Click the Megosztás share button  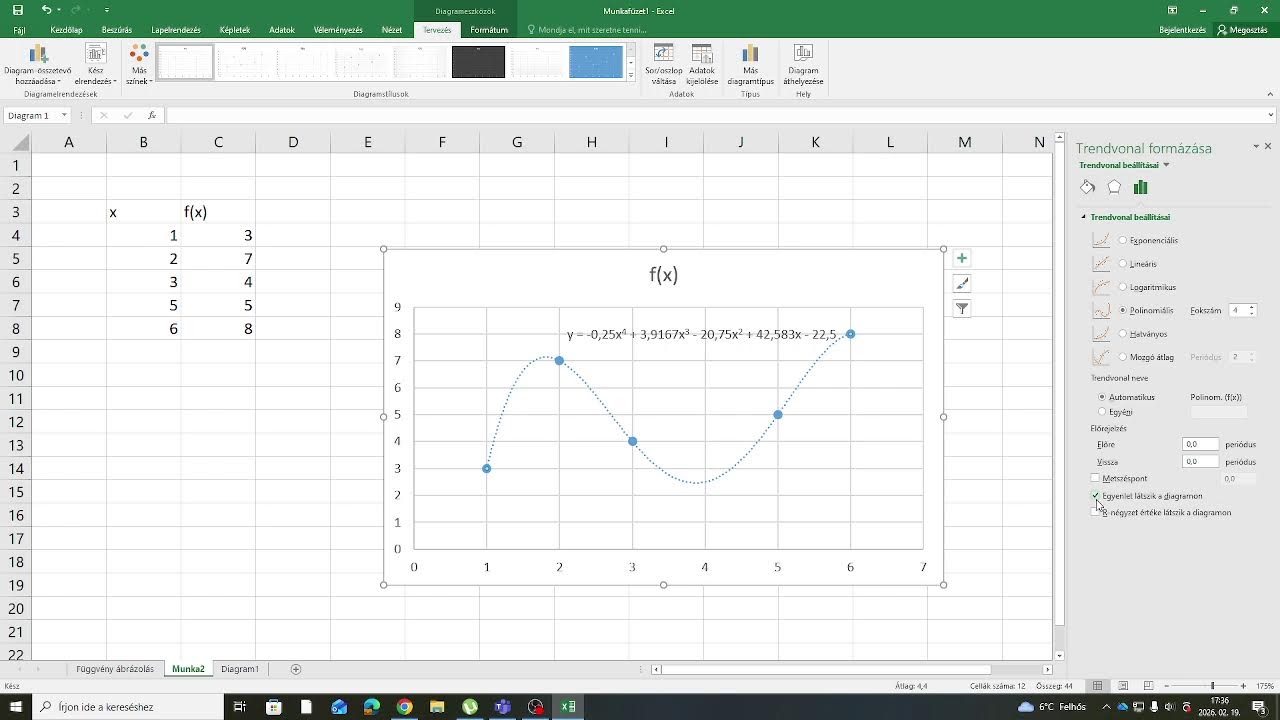(x=1243, y=30)
